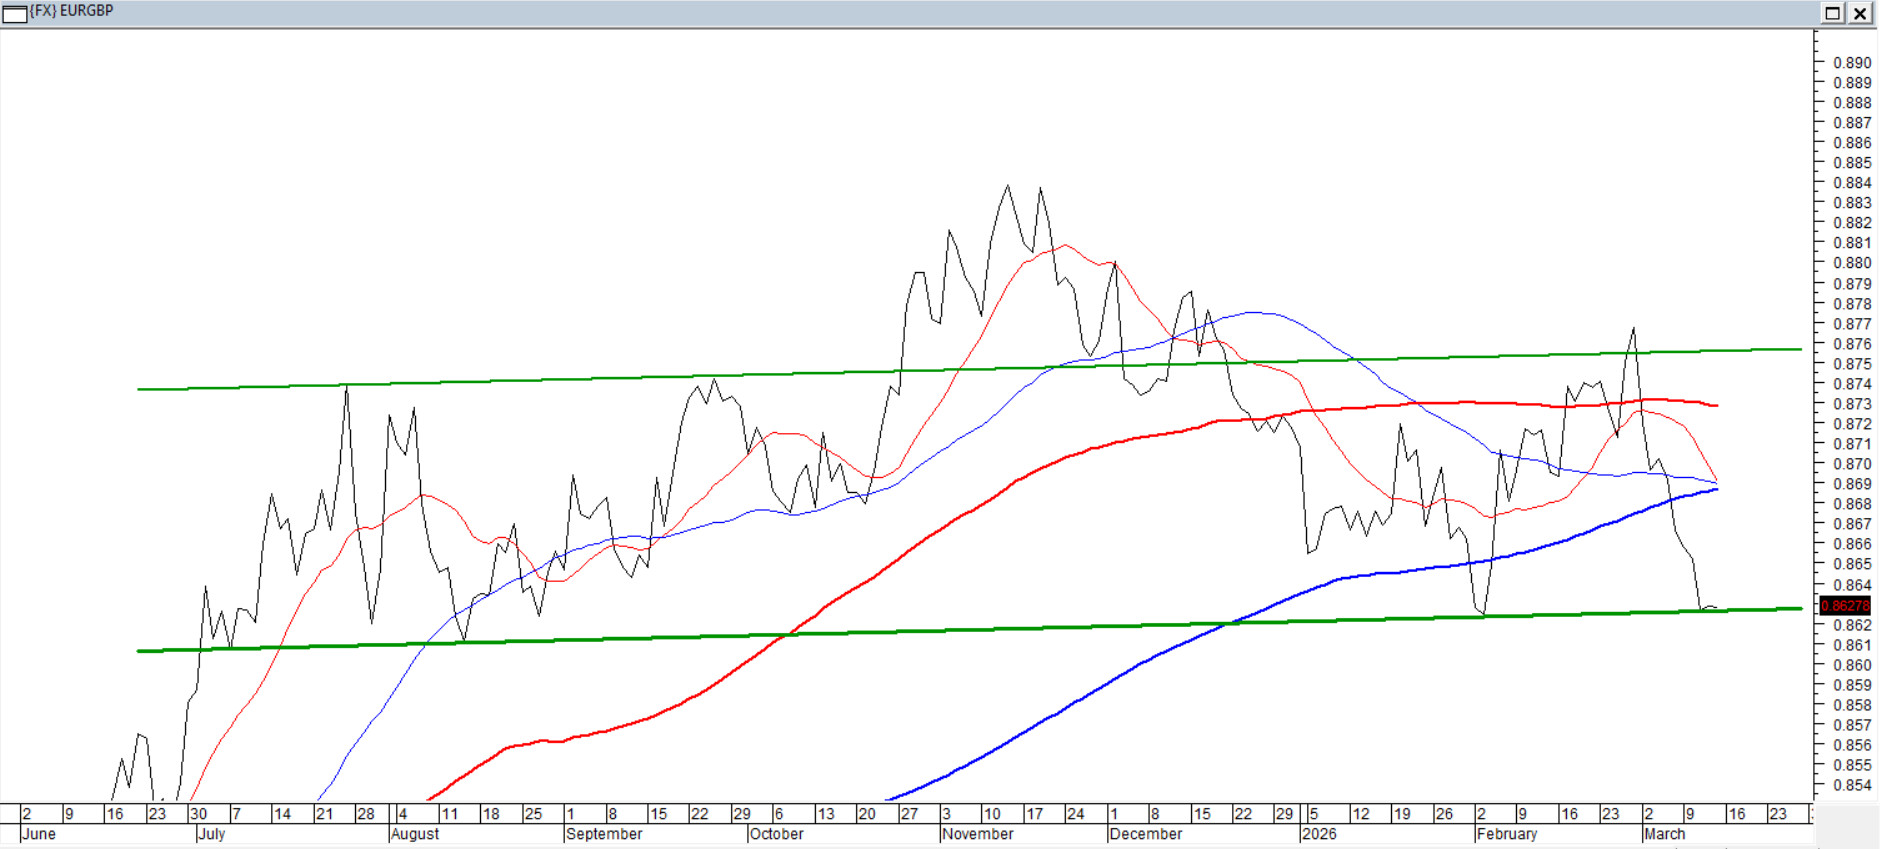Click the November month label
The height and width of the screenshot is (849, 1880).
(x=977, y=834)
